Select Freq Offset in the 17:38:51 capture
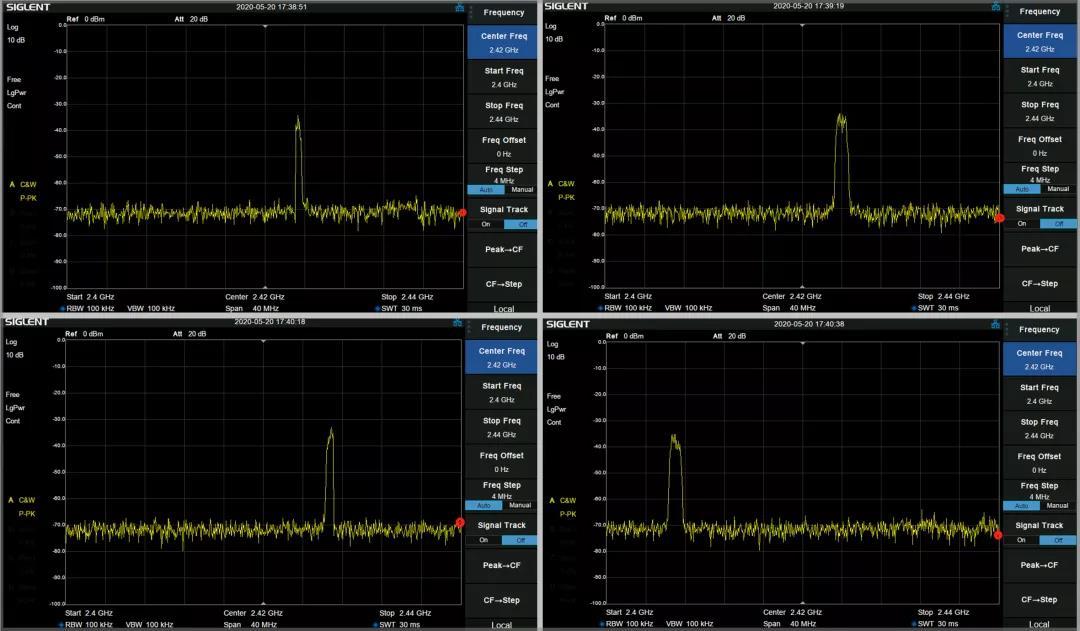Screen dimensions: 1080x631 [503, 147]
